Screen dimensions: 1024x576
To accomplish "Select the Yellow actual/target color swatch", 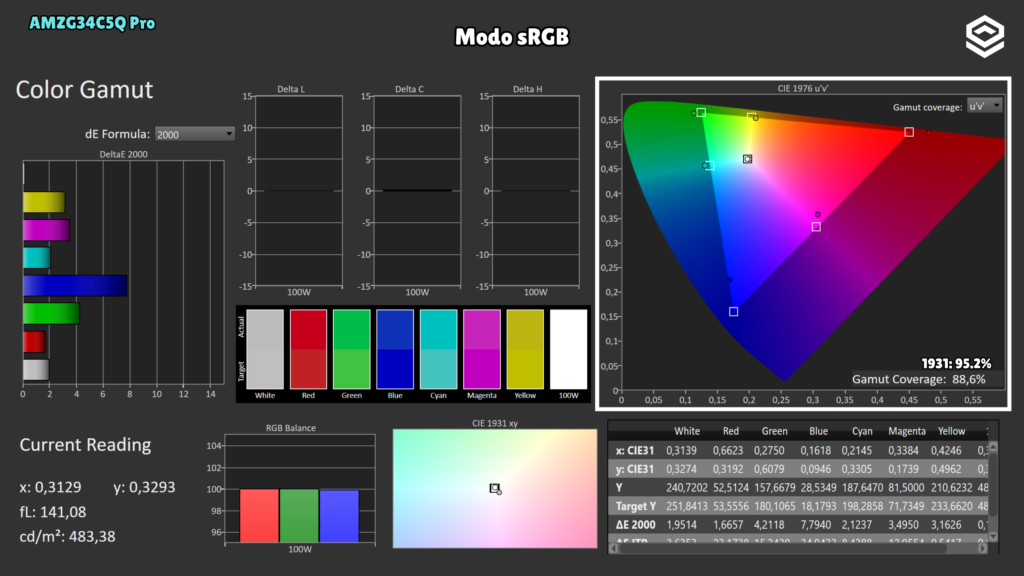I will (x=525, y=349).
